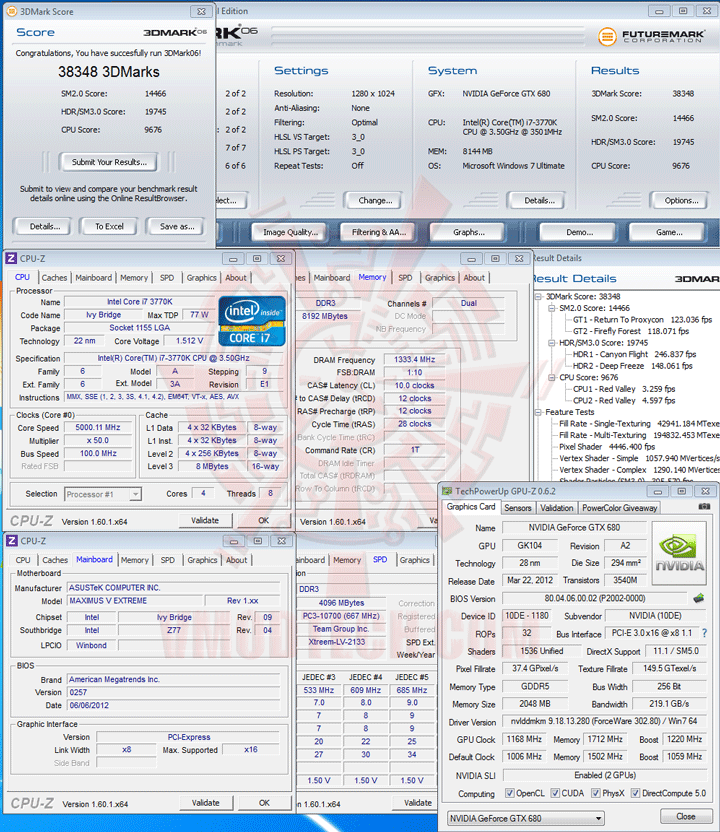The width and height of the screenshot is (720, 832).
Task: Click the BIOS Version 0257 value
Action: tap(174, 692)
